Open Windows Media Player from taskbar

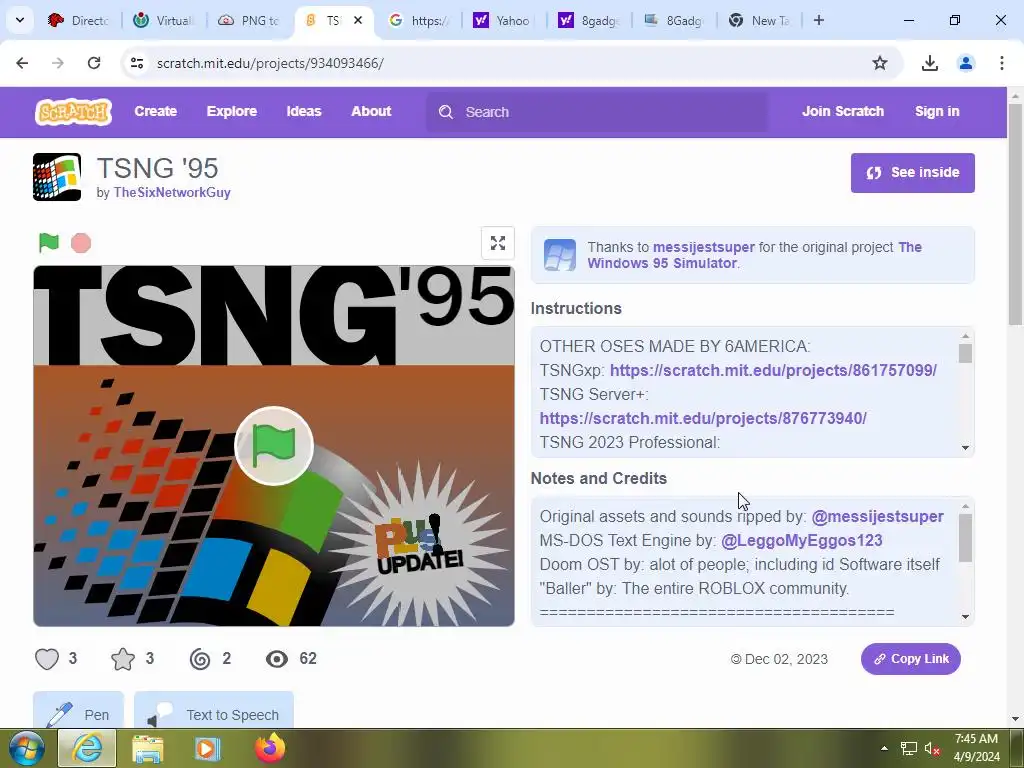point(207,748)
